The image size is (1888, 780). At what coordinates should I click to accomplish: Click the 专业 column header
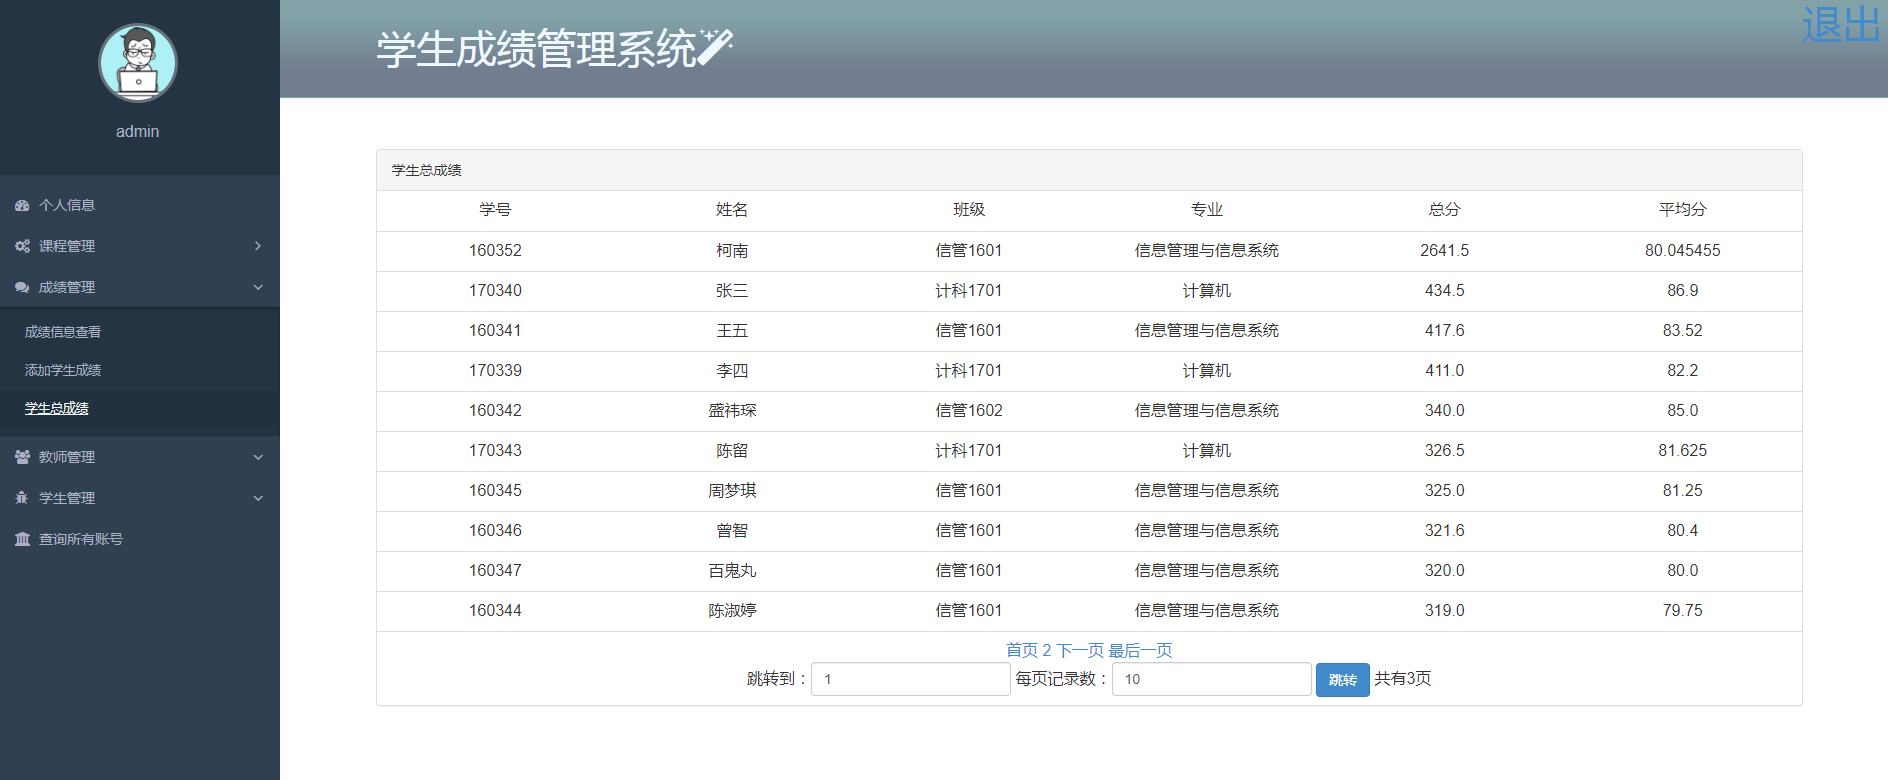[1207, 210]
